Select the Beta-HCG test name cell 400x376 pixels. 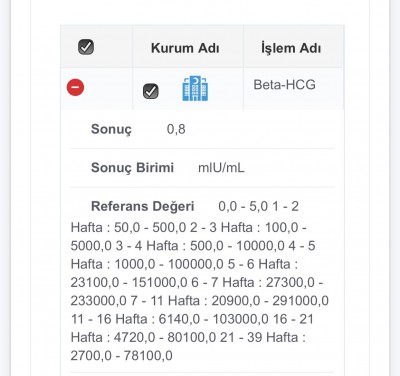click(x=284, y=85)
